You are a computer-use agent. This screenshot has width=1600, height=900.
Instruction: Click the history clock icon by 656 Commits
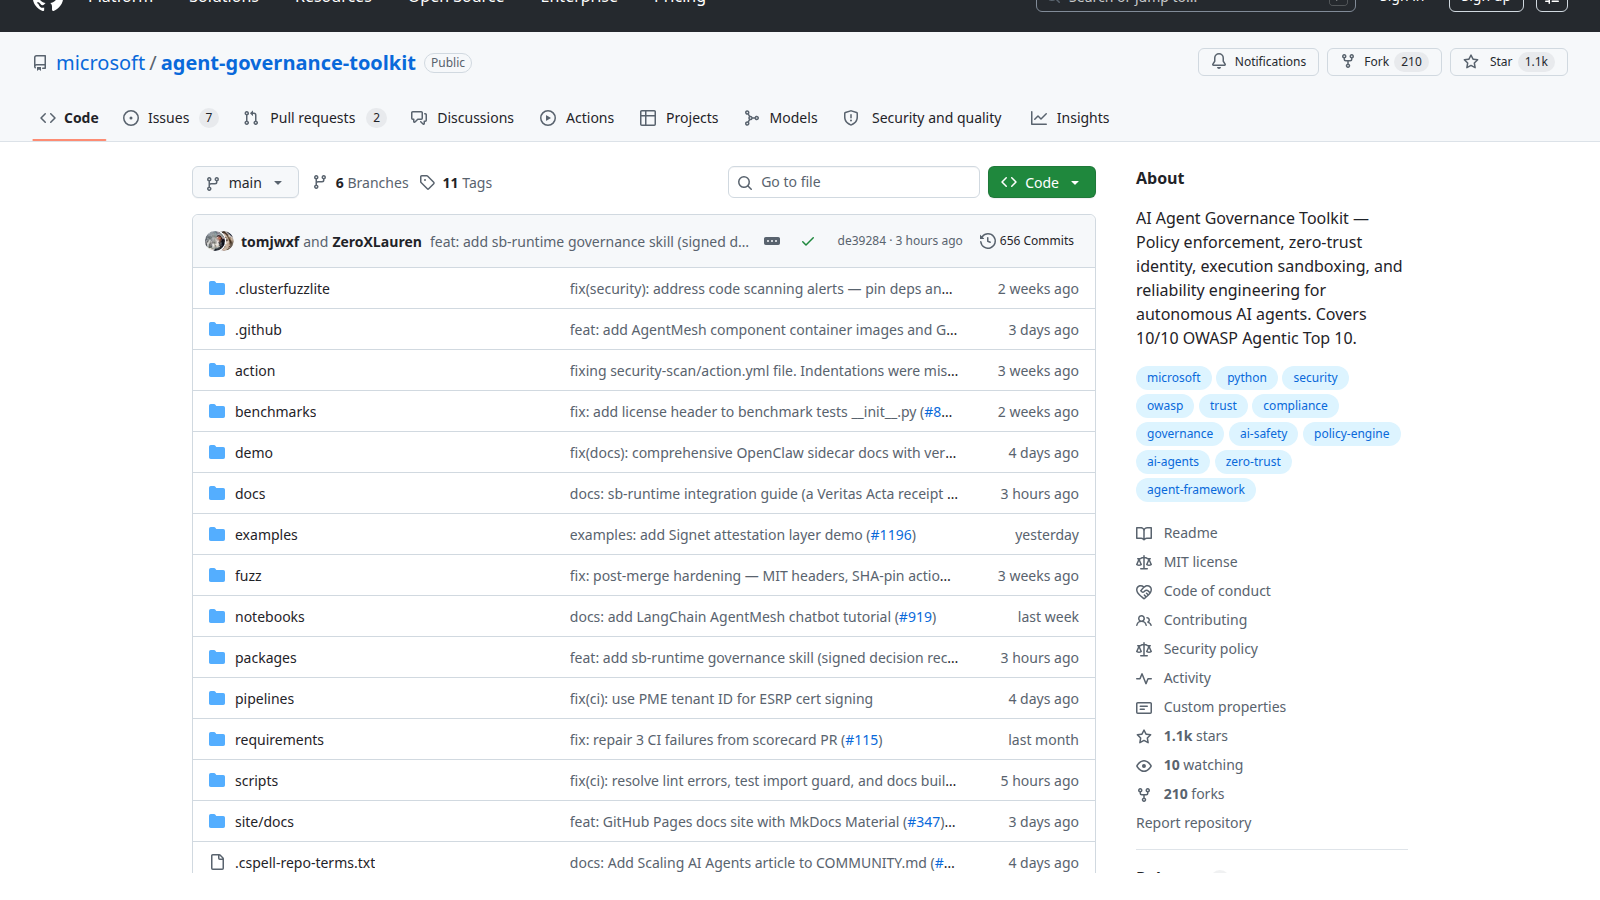point(988,241)
